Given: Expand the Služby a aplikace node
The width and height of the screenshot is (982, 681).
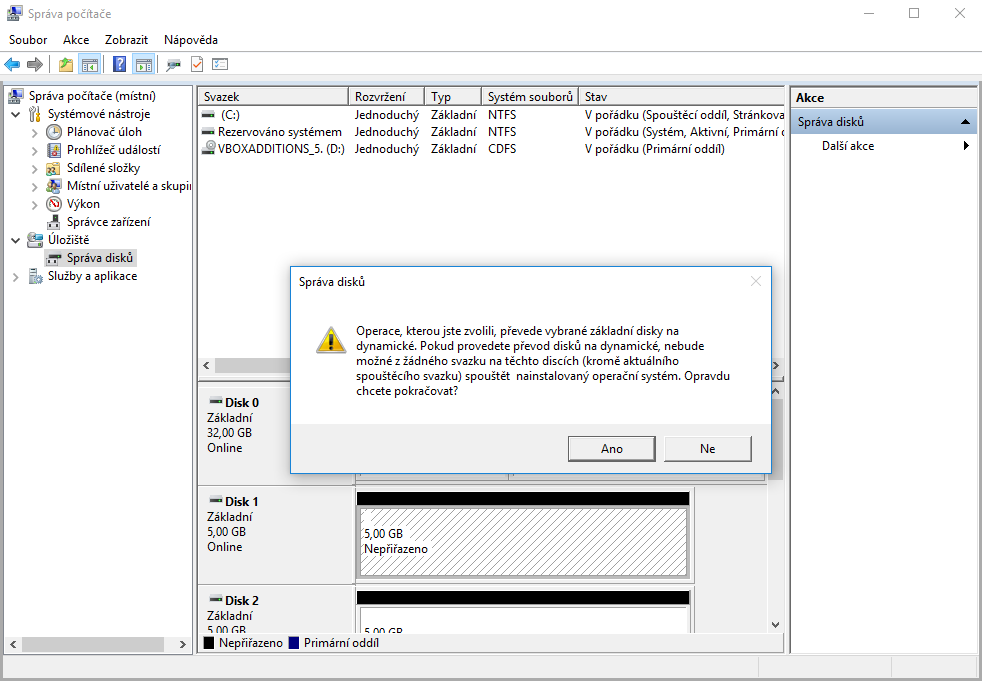Looking at the screenshot, I should (x=16, y=277).
